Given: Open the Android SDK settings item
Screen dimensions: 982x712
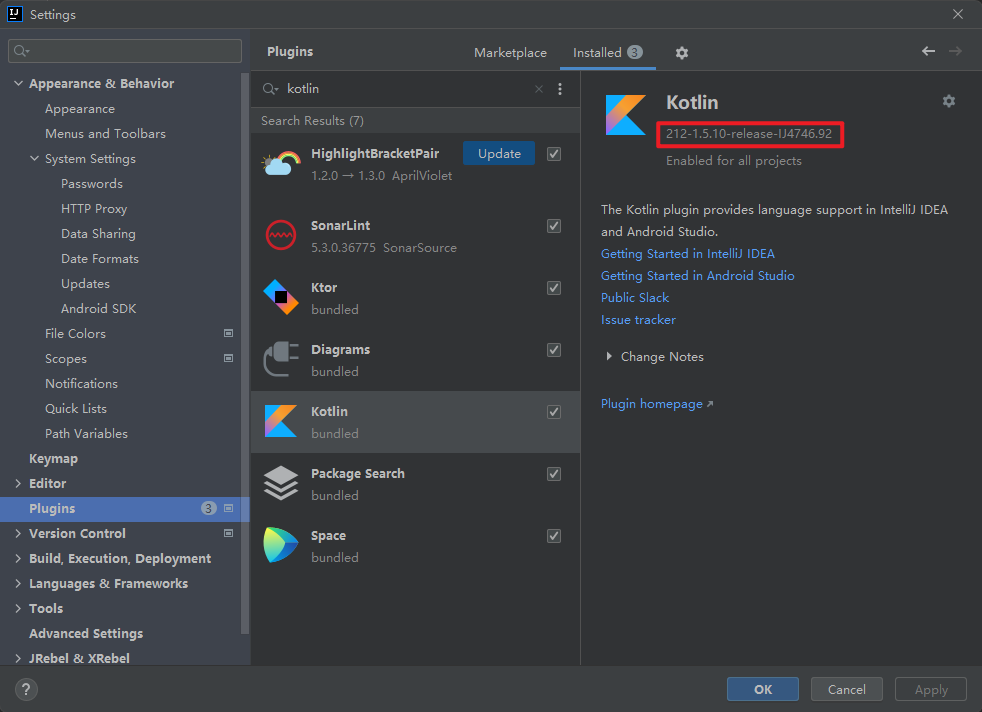Looking at the screenshot, I should point(98,309).
